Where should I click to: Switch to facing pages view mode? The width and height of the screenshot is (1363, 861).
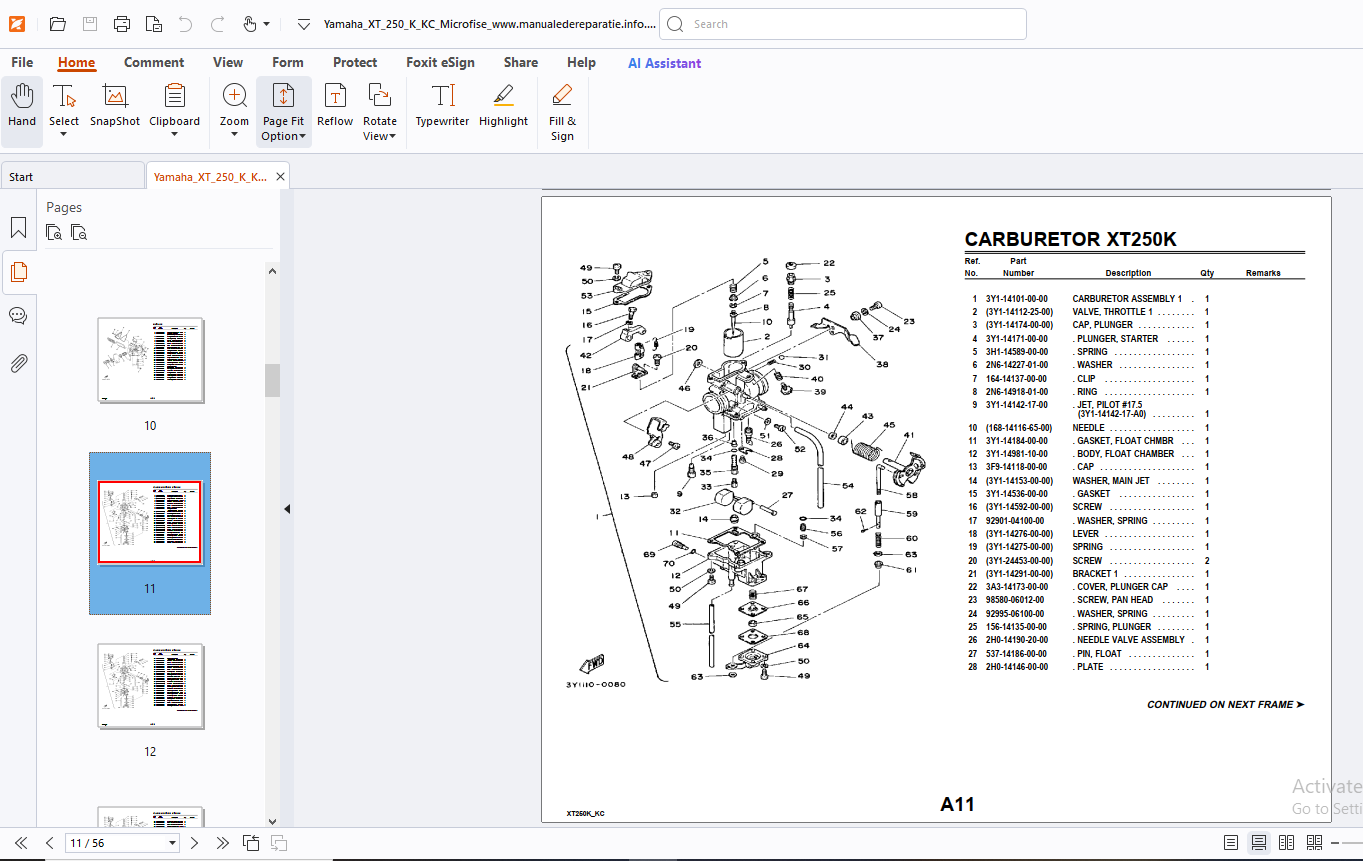[1287, 843]
